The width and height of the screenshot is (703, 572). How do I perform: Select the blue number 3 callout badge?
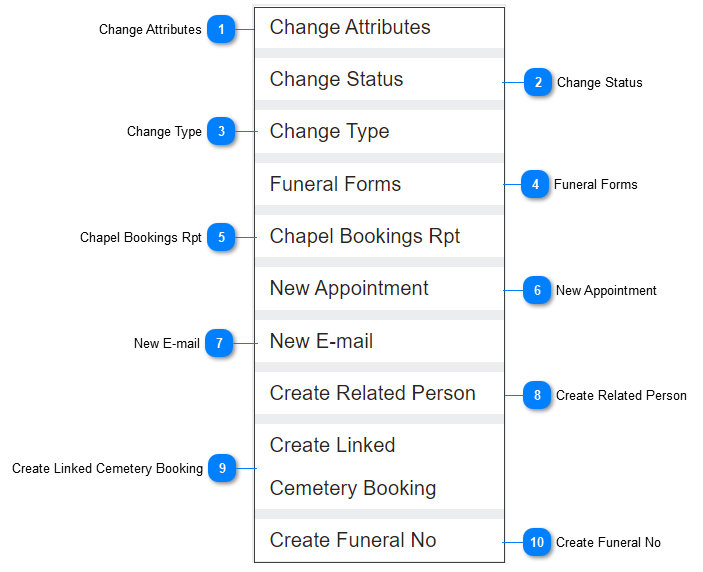tap(221, 131)
